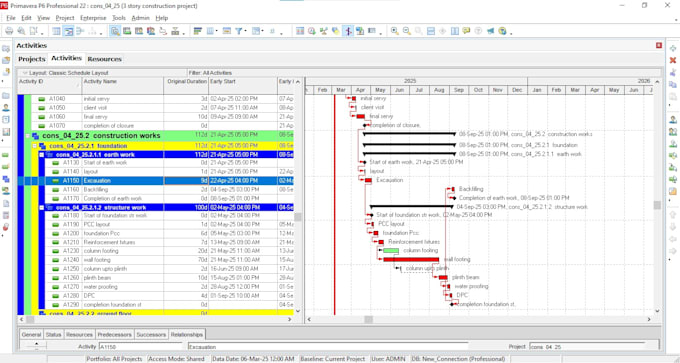Viewport: 680px width, 363px height.
Task: Open the dropdown arrow beside Filter icon
Action: pyautogui.click(x=245, y=31)
